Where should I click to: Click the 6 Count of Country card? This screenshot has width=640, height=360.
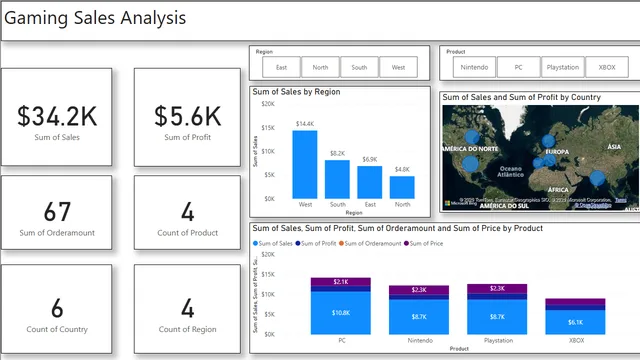57,309
